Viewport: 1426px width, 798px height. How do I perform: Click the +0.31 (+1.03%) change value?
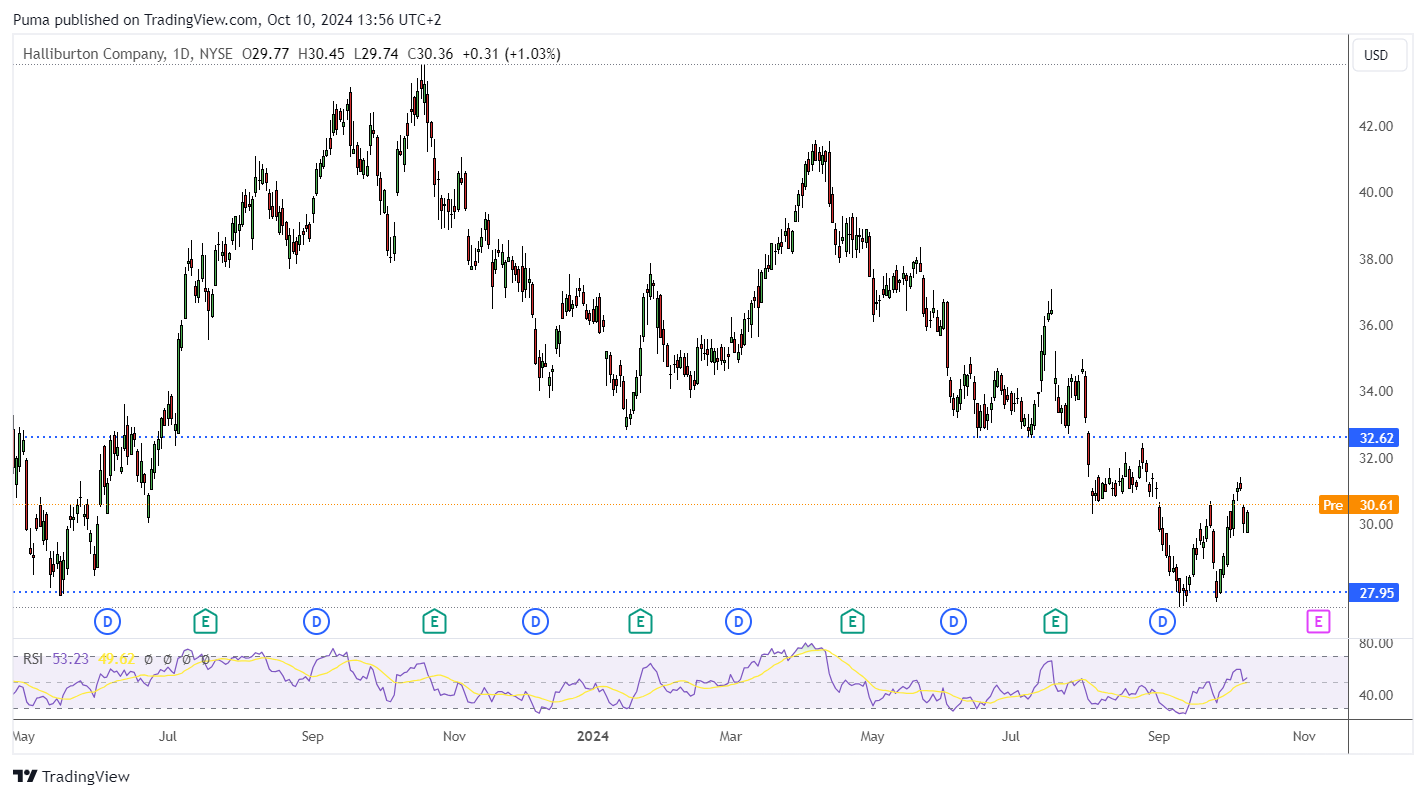(511, 54)
